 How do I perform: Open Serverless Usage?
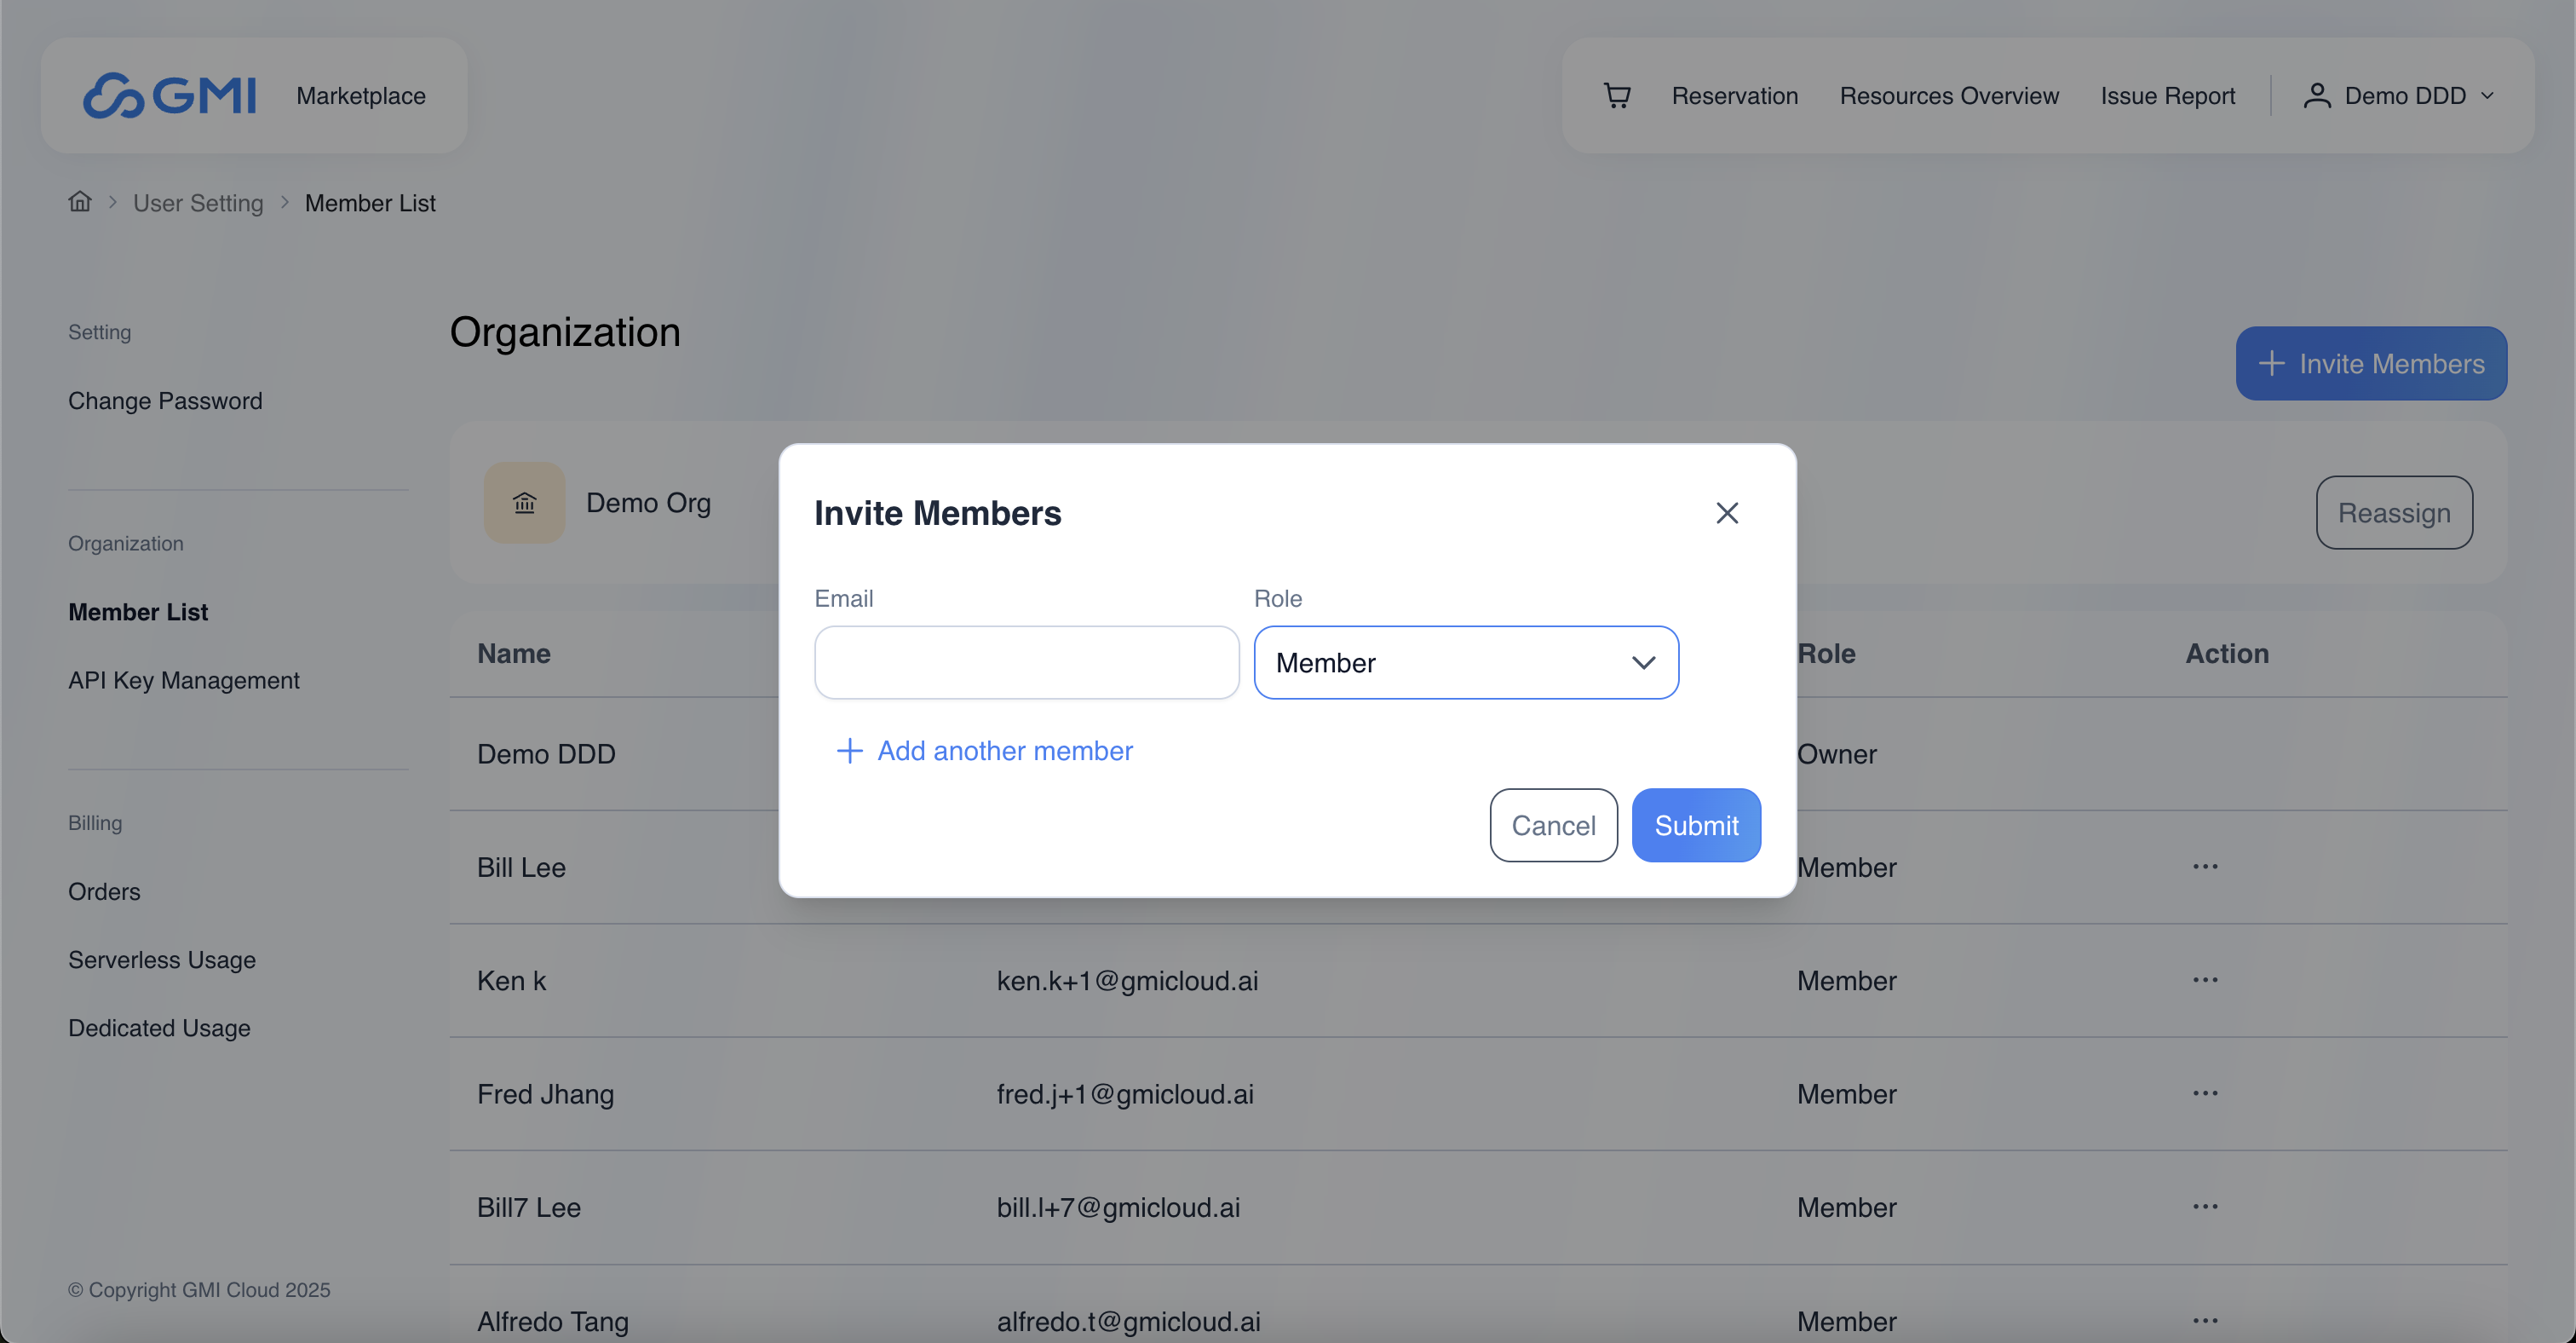click(162, 960)
